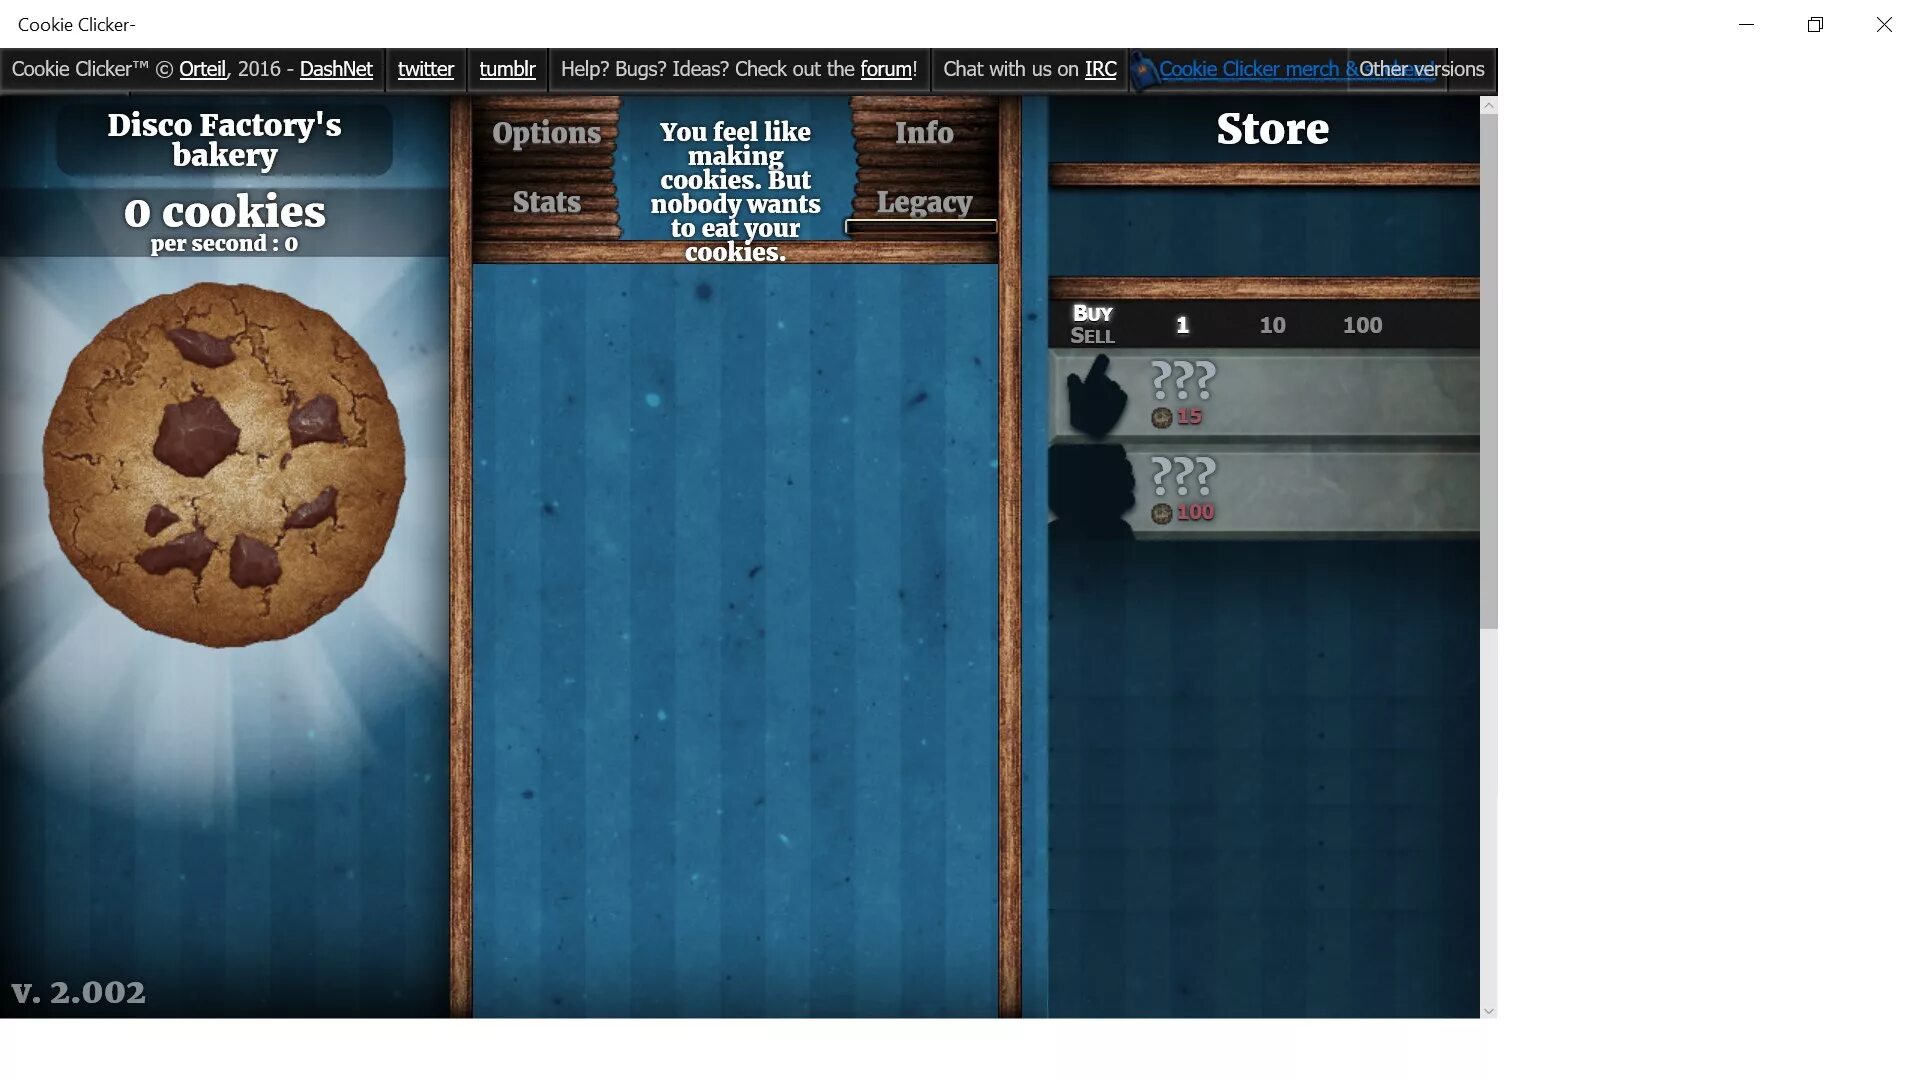
Task: Open the Cookie Clicker forum
Action: click(886, 69)
